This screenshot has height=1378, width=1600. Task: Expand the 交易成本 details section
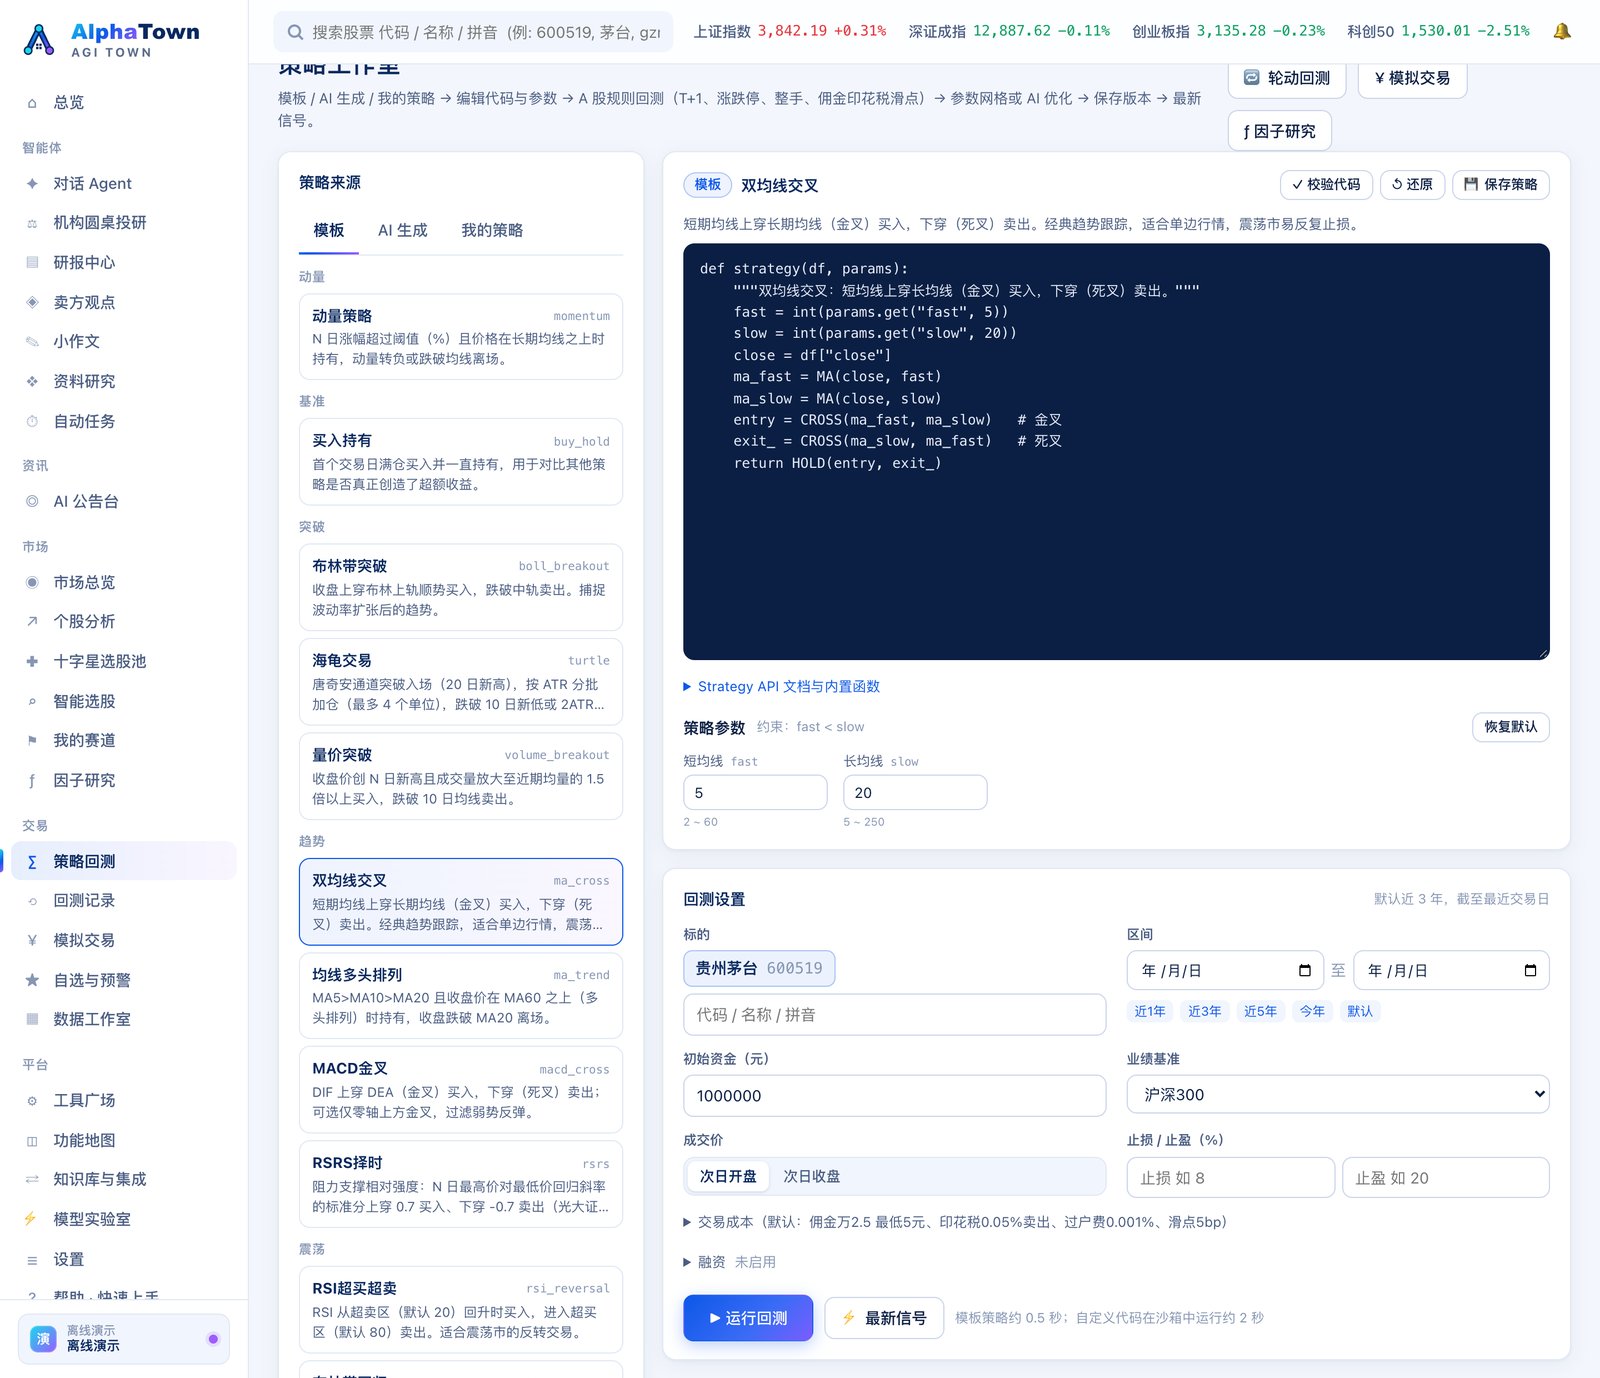955,1222
